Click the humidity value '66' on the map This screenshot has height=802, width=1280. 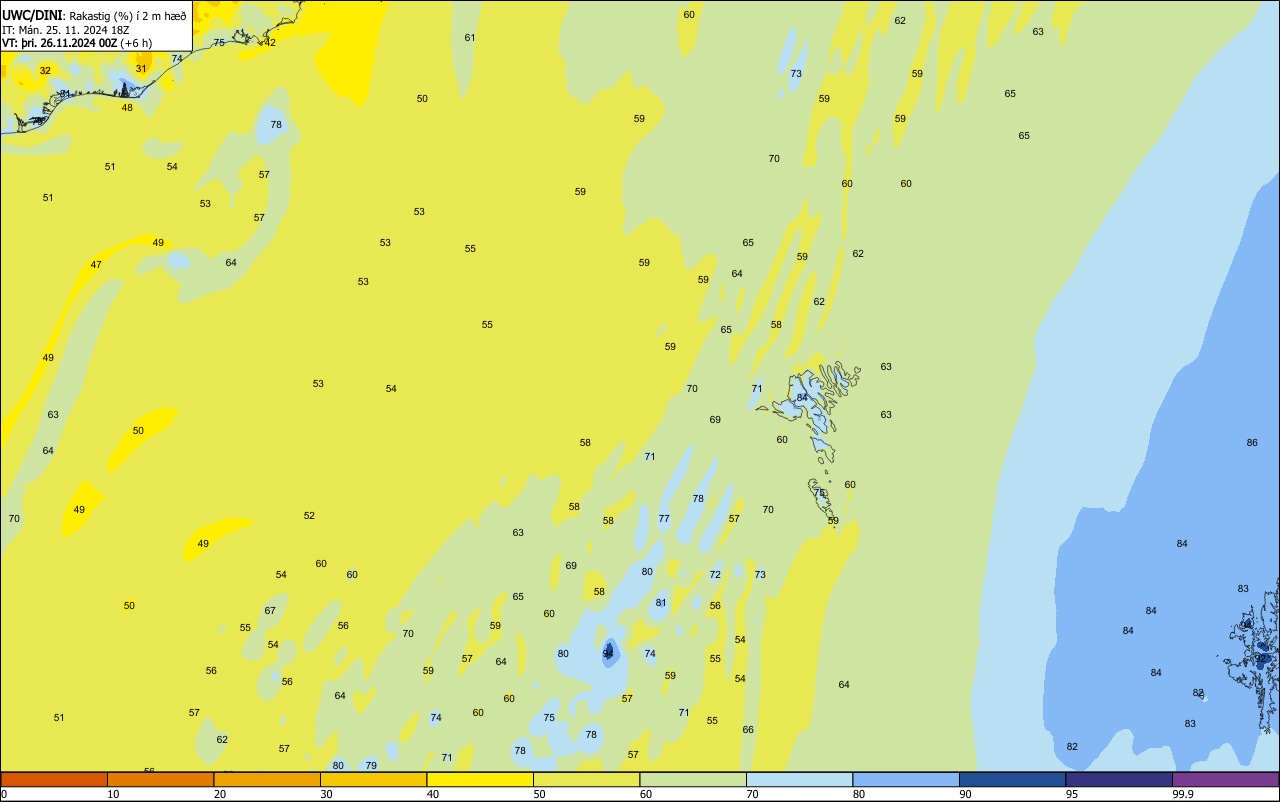[748, 729]
